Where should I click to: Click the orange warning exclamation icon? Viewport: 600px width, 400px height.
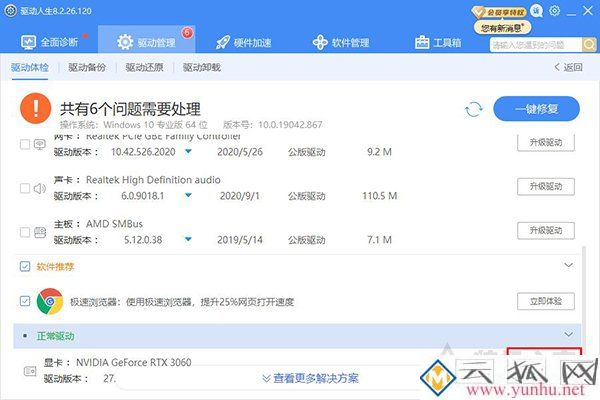pyautogui.click(x=36, y=108)
